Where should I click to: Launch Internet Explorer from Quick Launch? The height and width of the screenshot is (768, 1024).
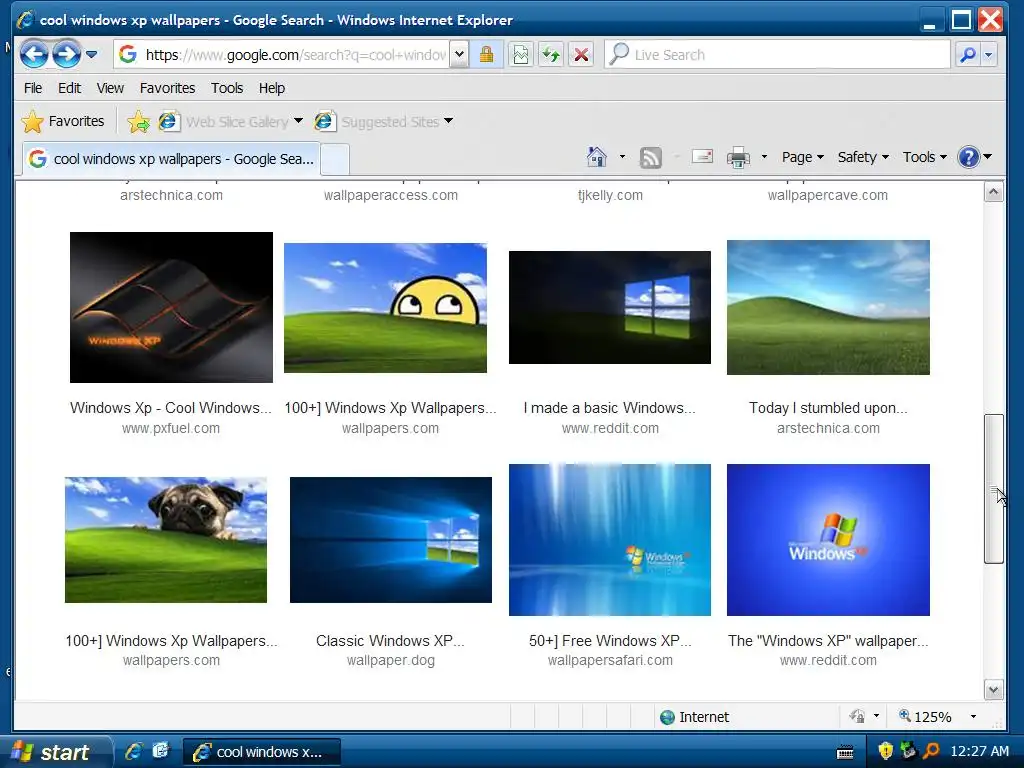(134, 752)
